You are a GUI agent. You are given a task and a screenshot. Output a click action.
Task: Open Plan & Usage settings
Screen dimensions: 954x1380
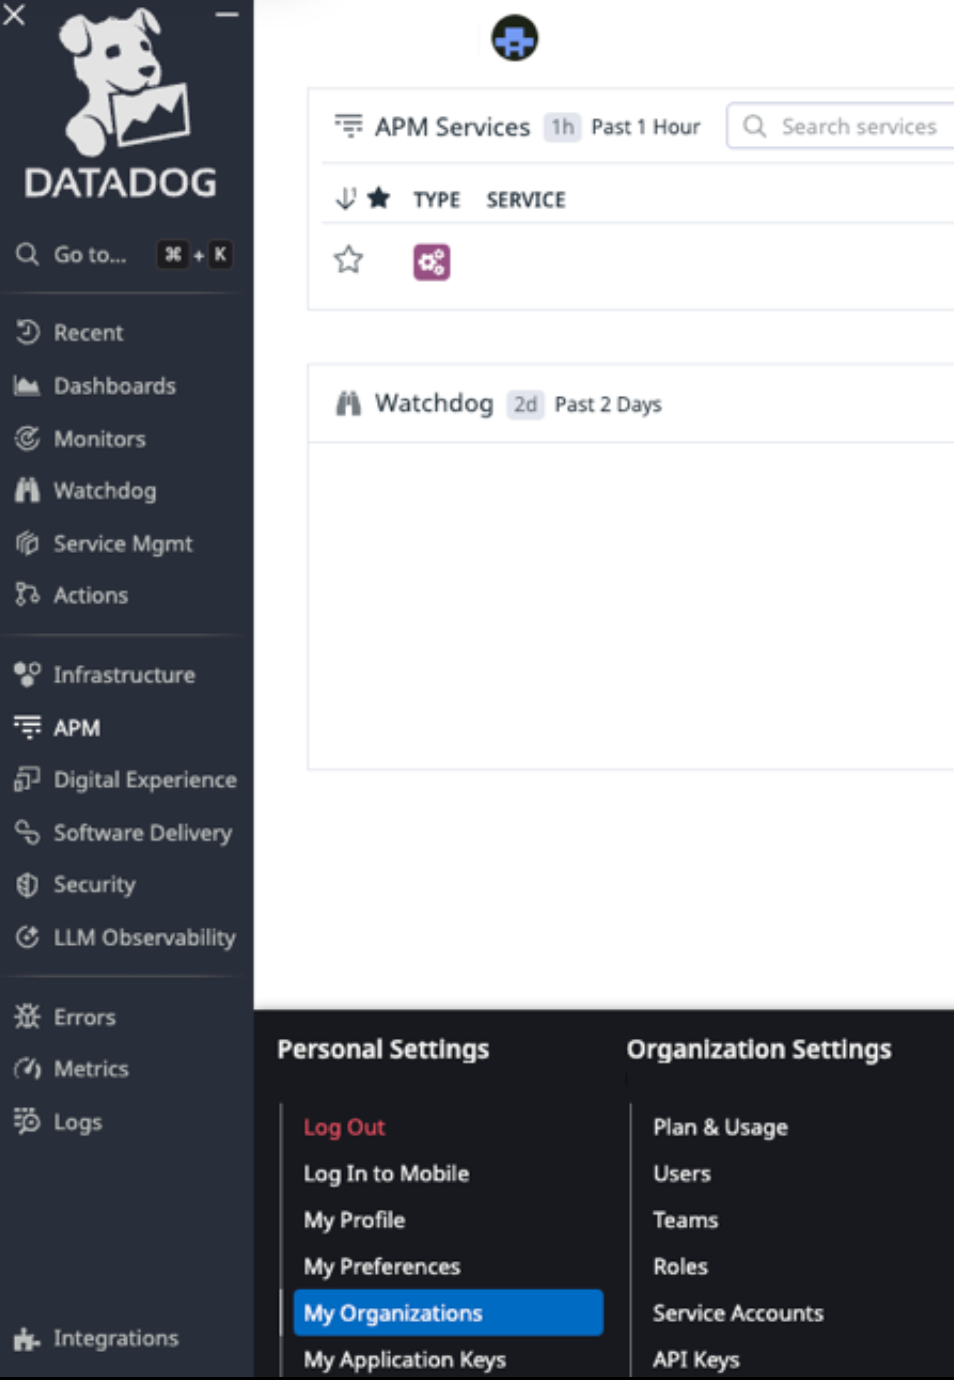point(720,1127)
